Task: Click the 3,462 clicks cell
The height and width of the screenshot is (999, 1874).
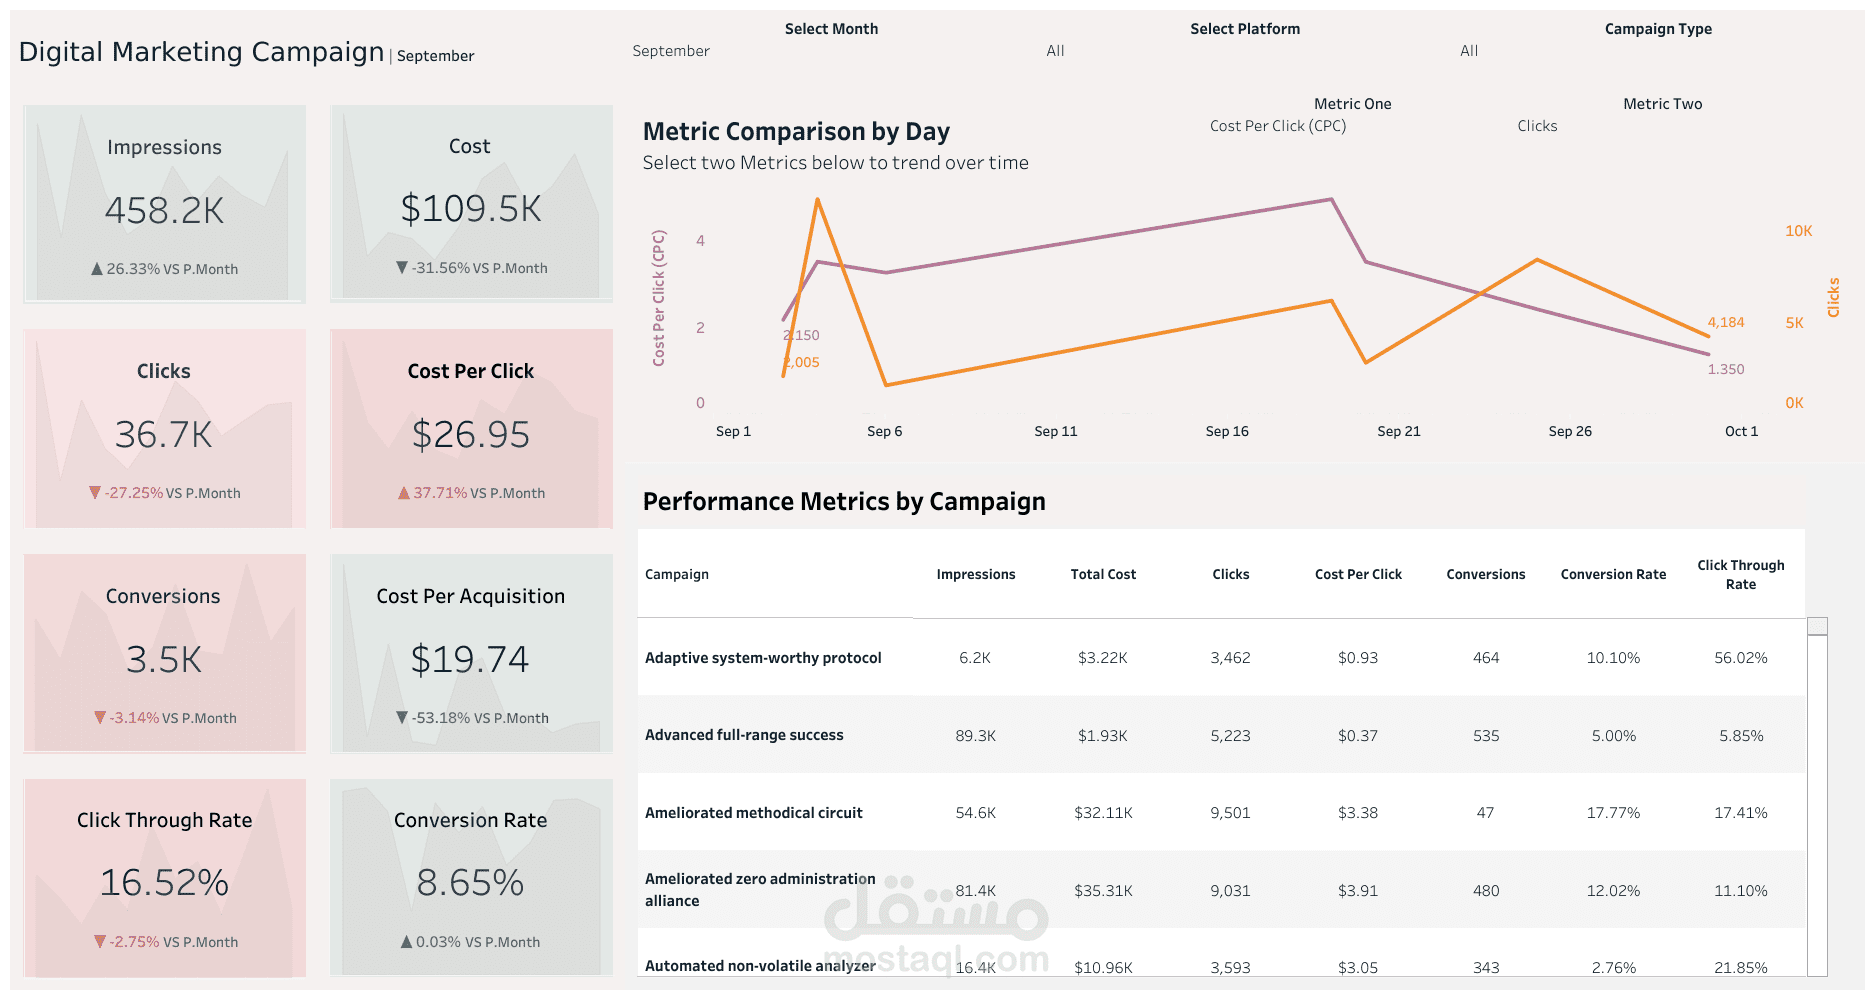Action: point(1231,658)
